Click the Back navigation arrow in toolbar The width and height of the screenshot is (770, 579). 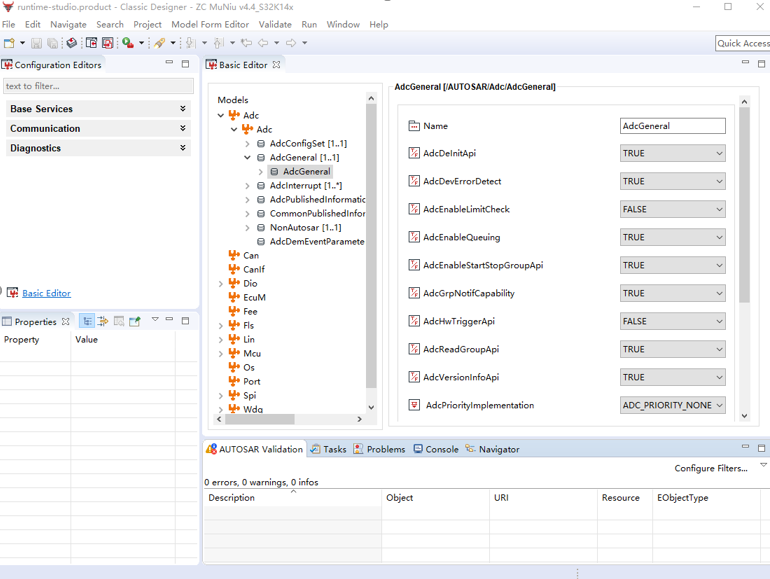263,43
